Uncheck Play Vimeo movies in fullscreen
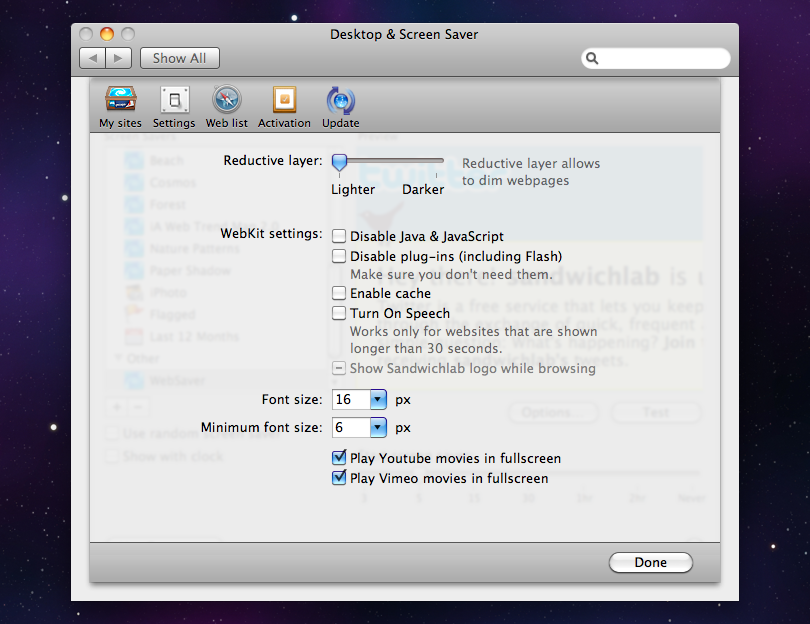Image resolution: width=810 pixels, height=624 pixels. pyautogui.click(x=340, y=479)
